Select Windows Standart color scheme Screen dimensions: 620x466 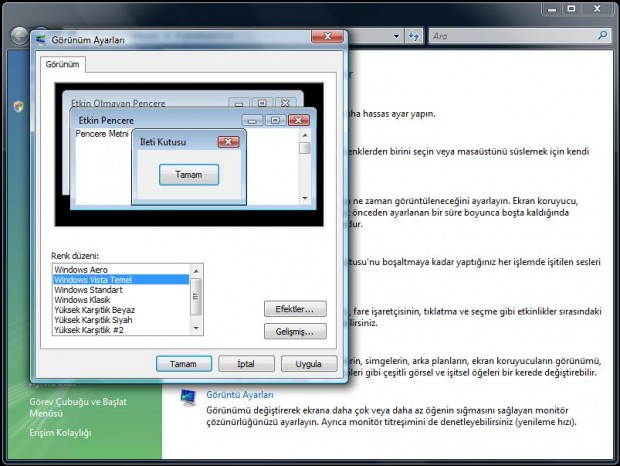click(x=89, y=290)
